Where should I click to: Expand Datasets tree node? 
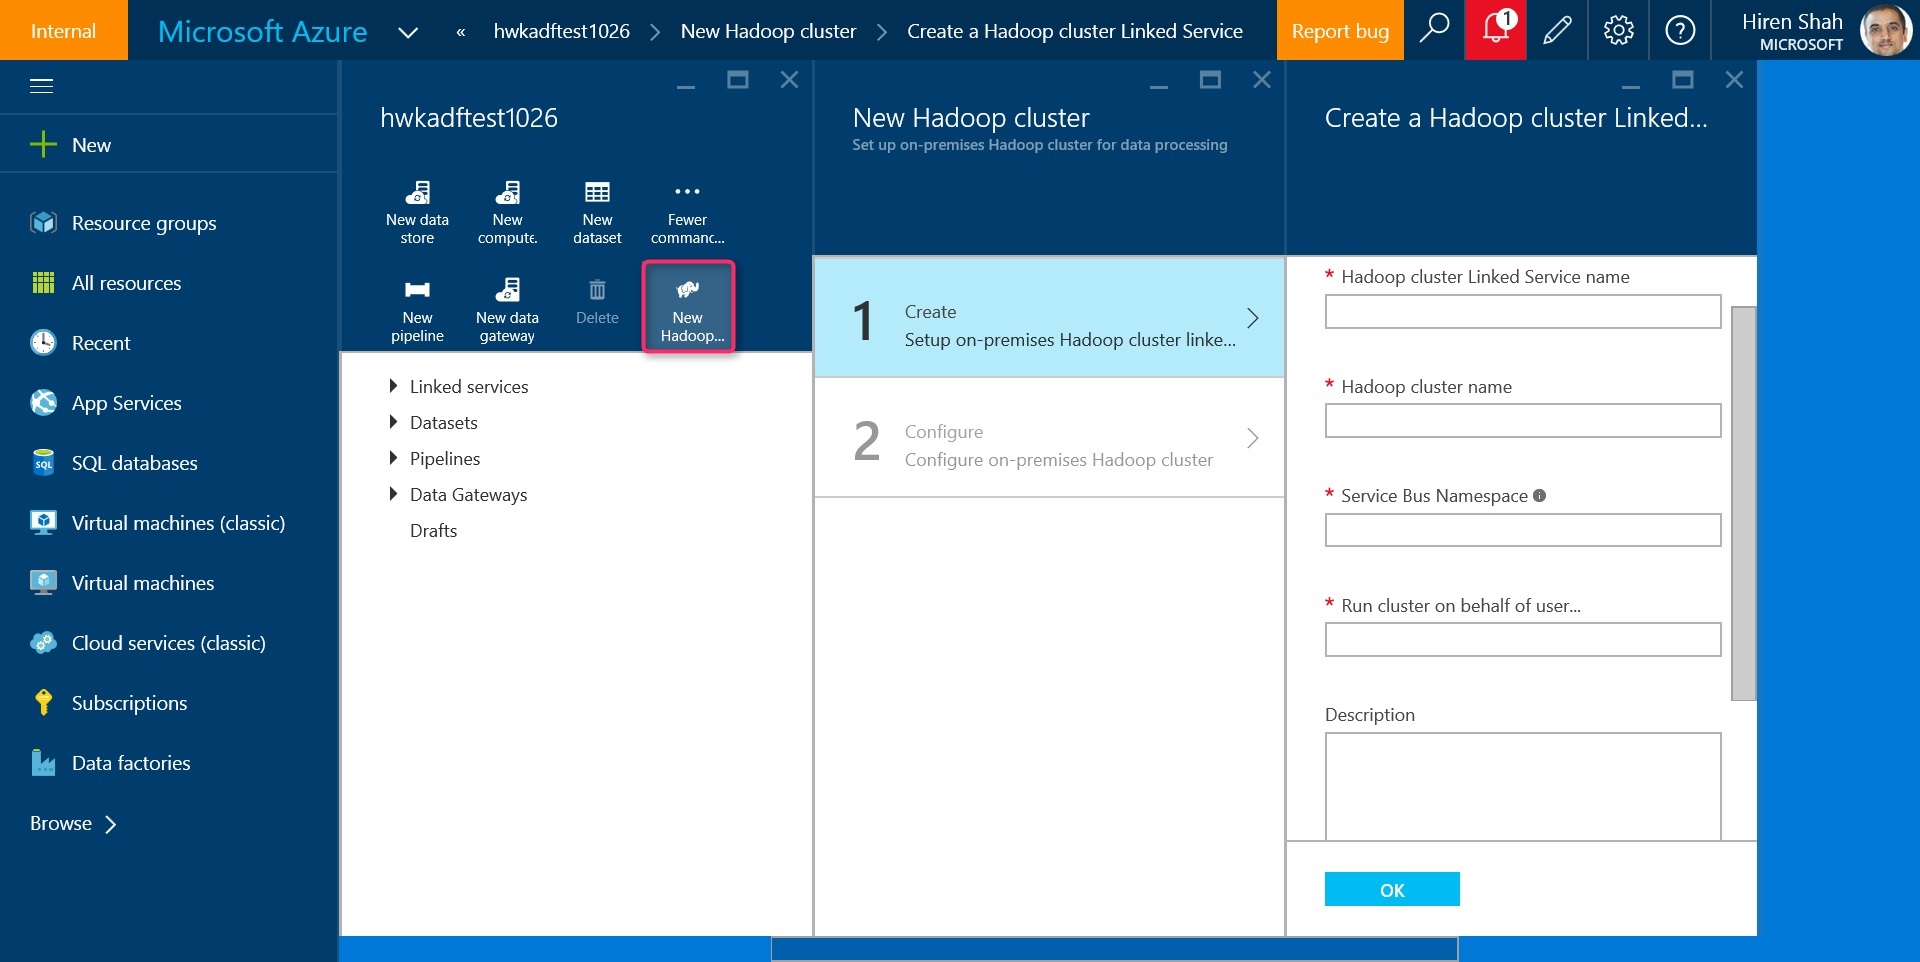(393, 422)
